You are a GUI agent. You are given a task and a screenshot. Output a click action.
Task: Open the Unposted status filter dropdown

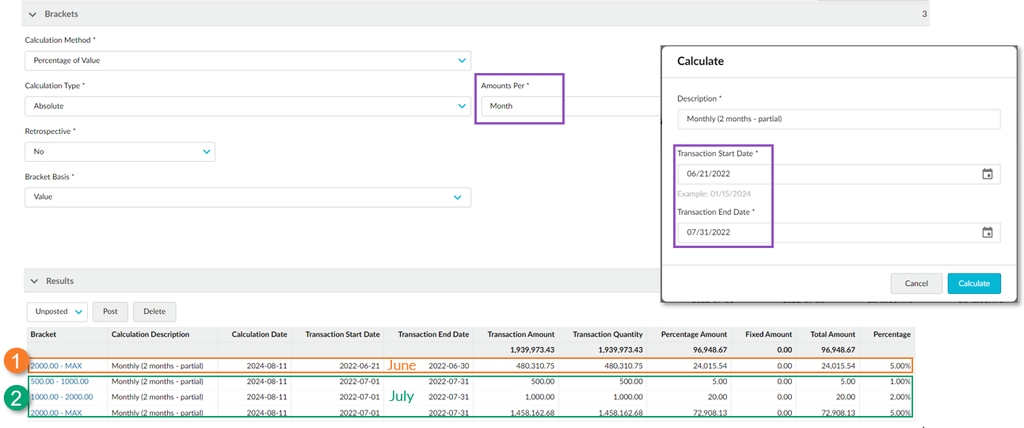57,312
